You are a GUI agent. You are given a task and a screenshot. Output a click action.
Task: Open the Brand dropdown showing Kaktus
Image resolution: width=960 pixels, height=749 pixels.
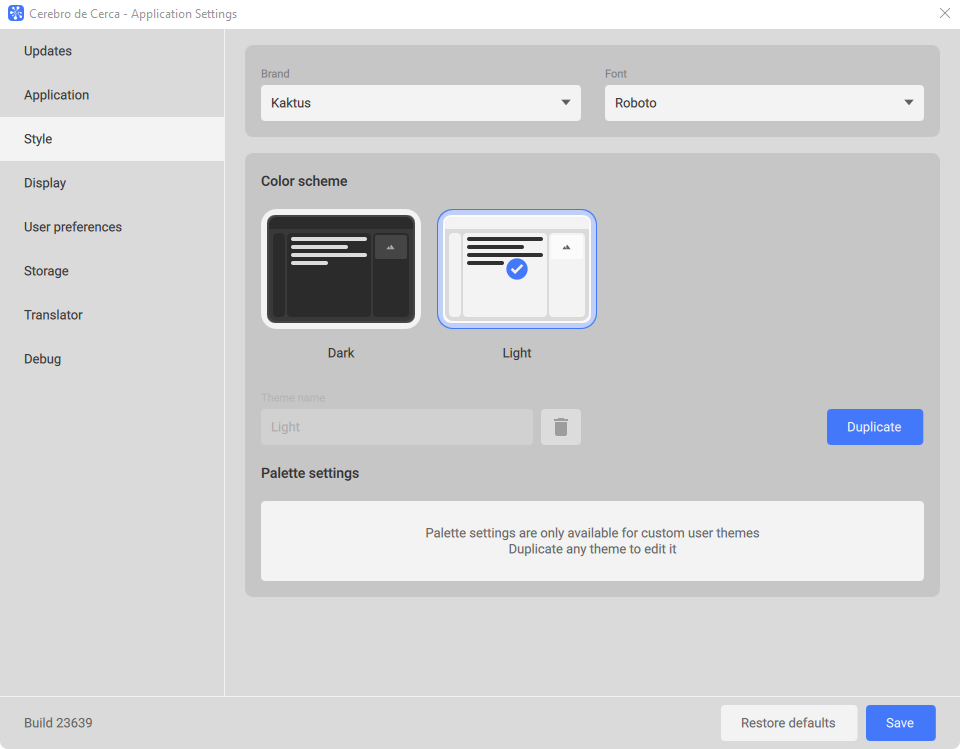click(420, 102)
